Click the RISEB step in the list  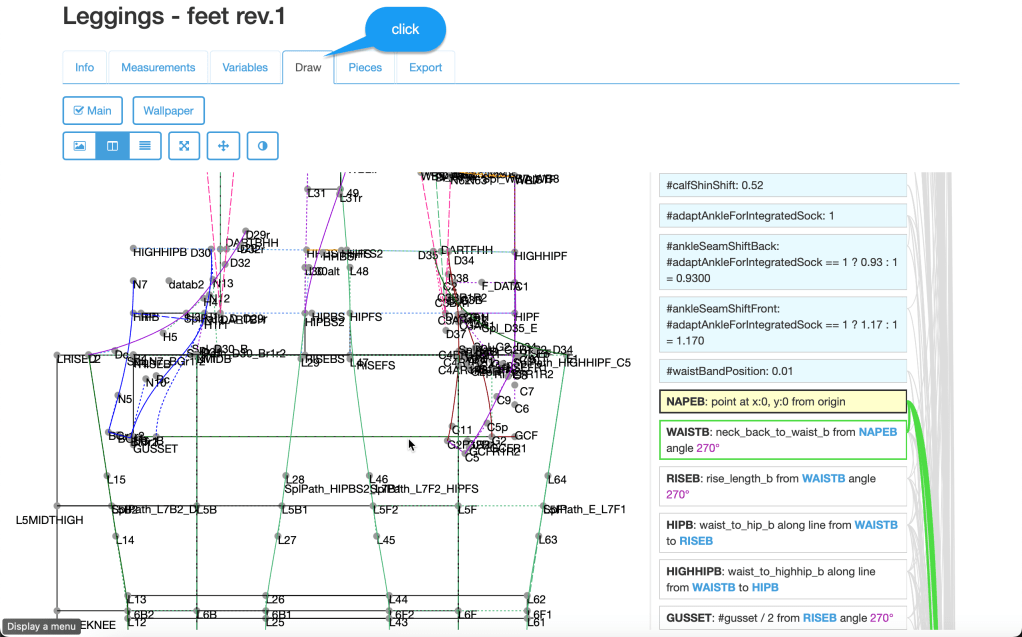point(782,485)
